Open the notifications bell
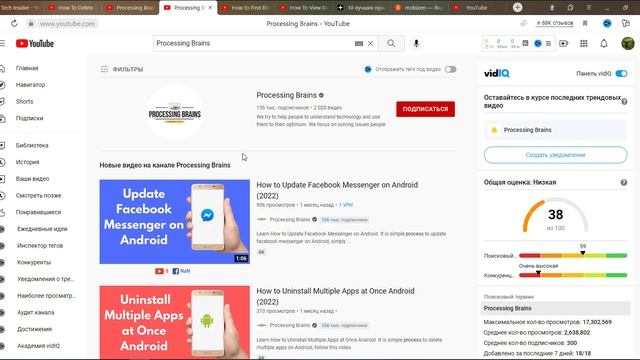This screenshot has width=640, height=360. coord(604,43)
